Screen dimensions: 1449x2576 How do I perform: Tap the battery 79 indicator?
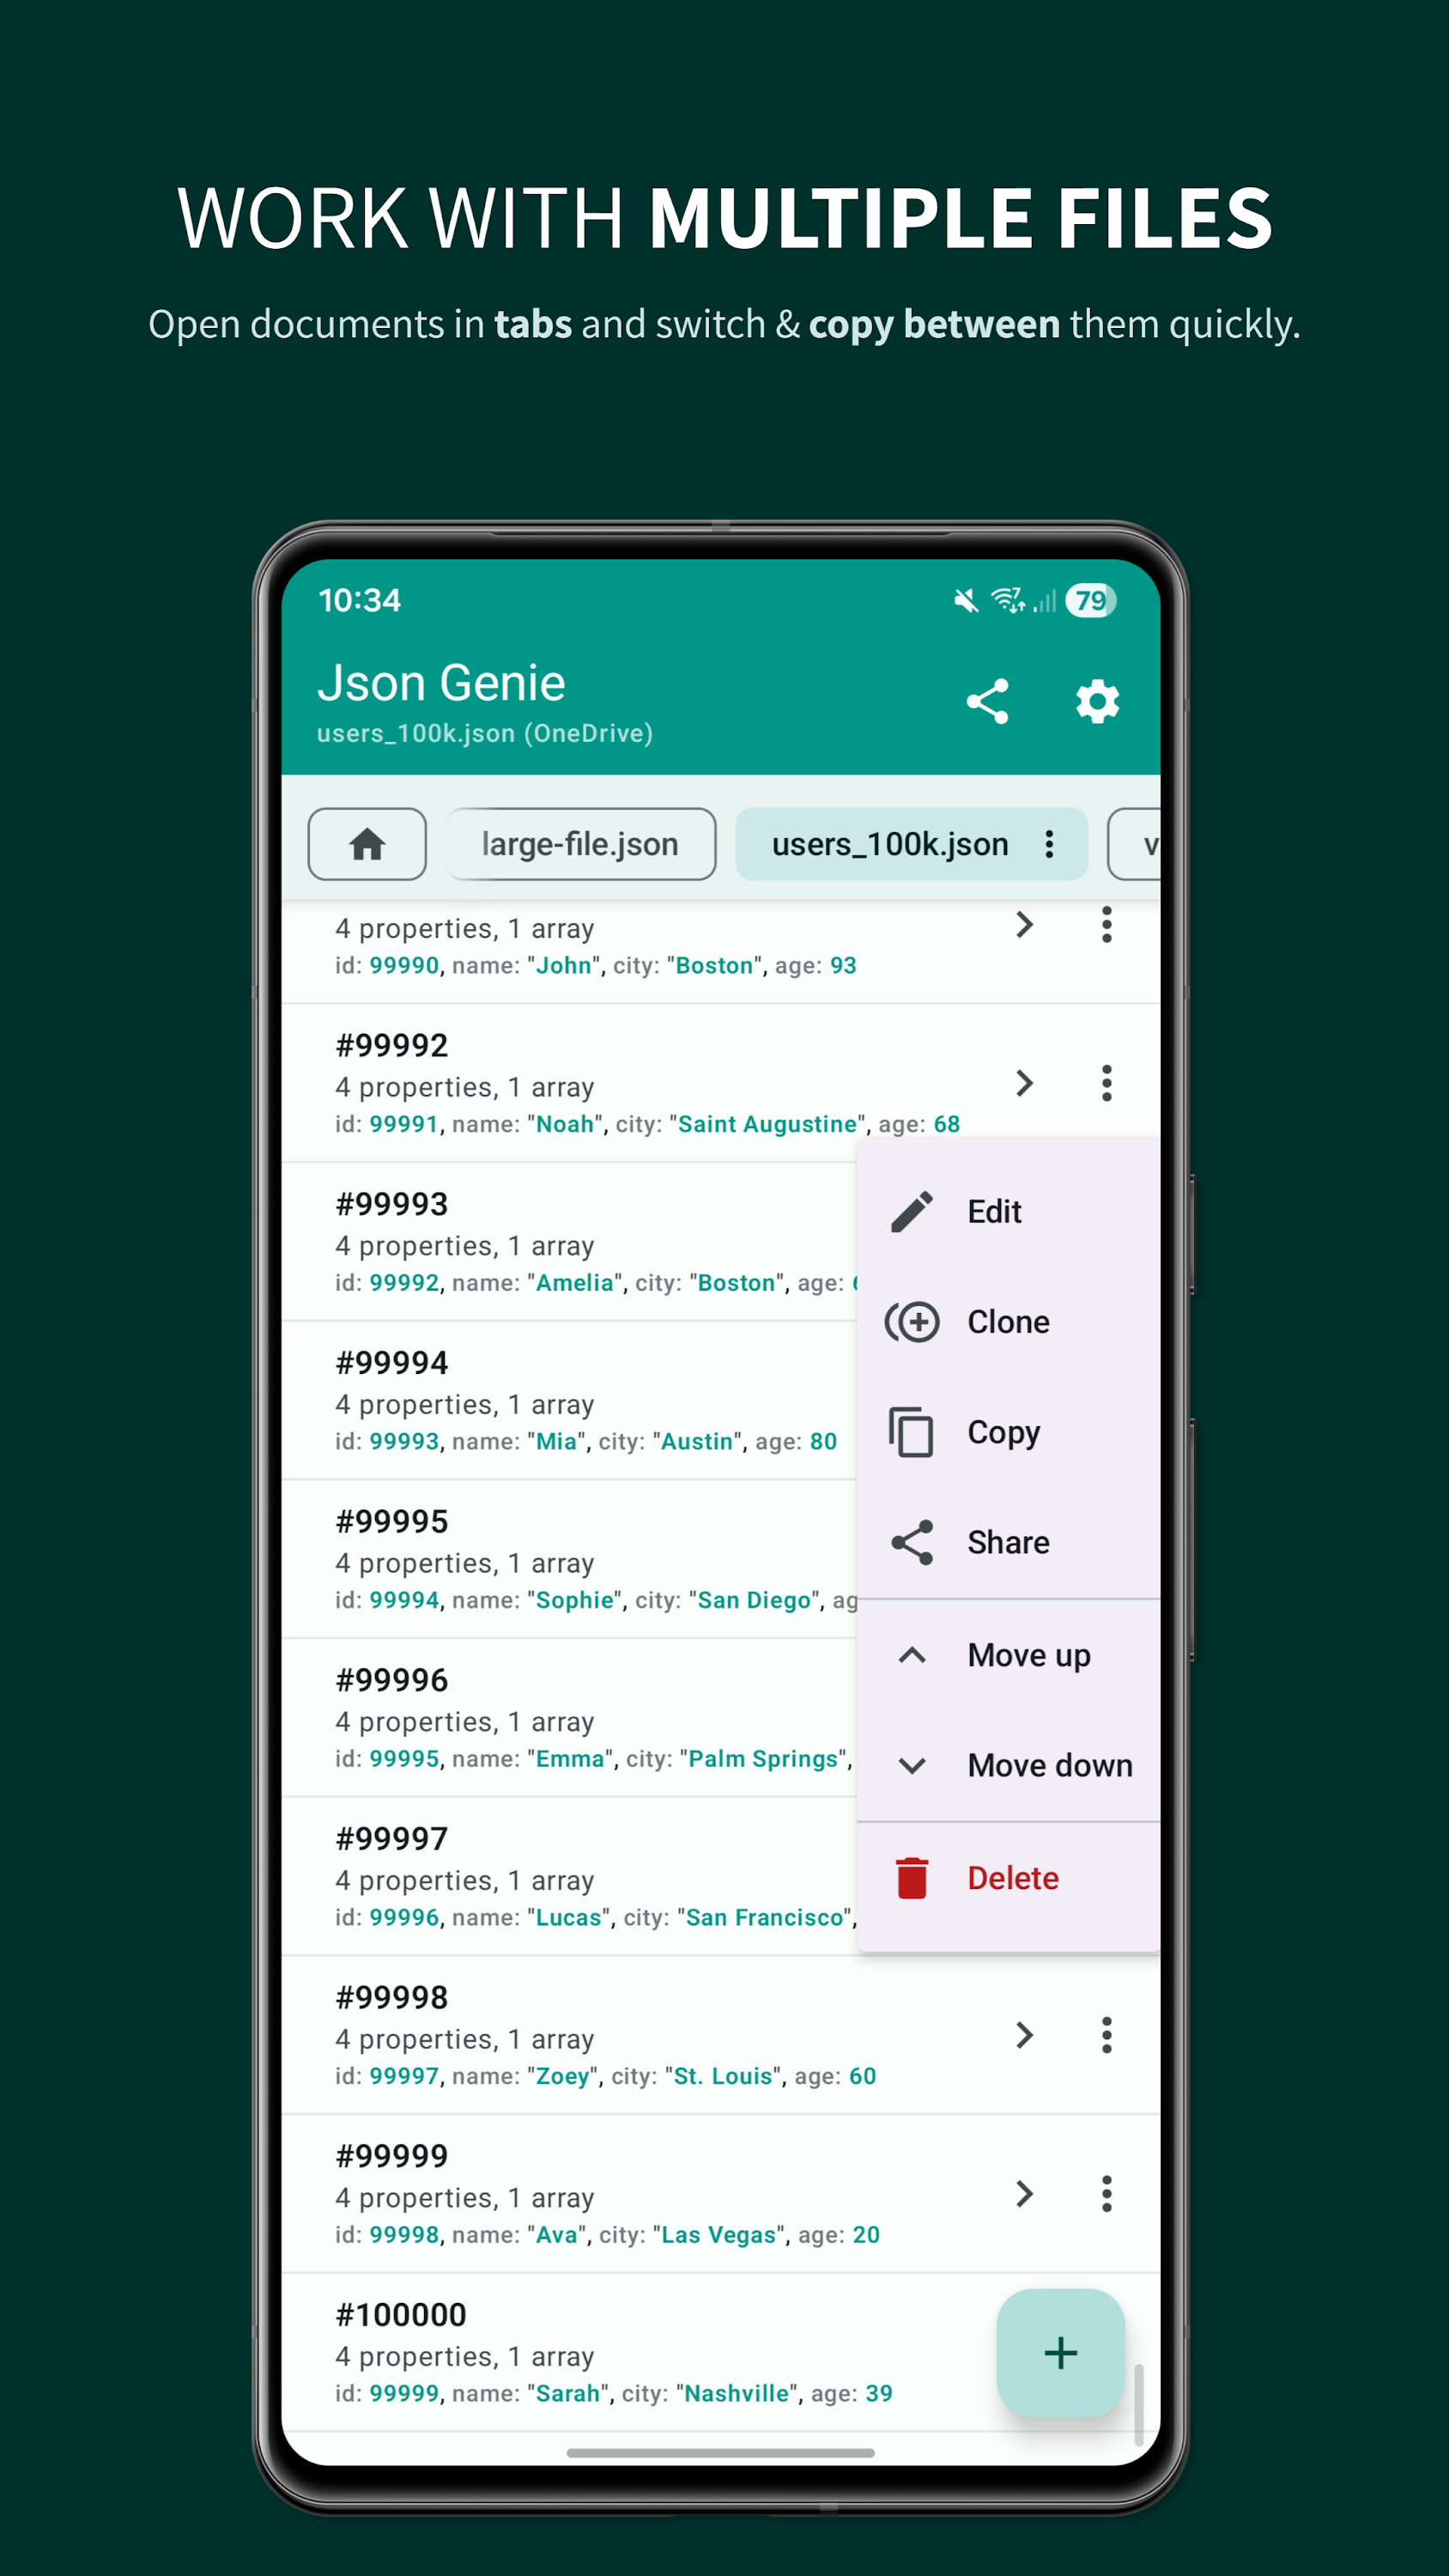coord(1090,600)
